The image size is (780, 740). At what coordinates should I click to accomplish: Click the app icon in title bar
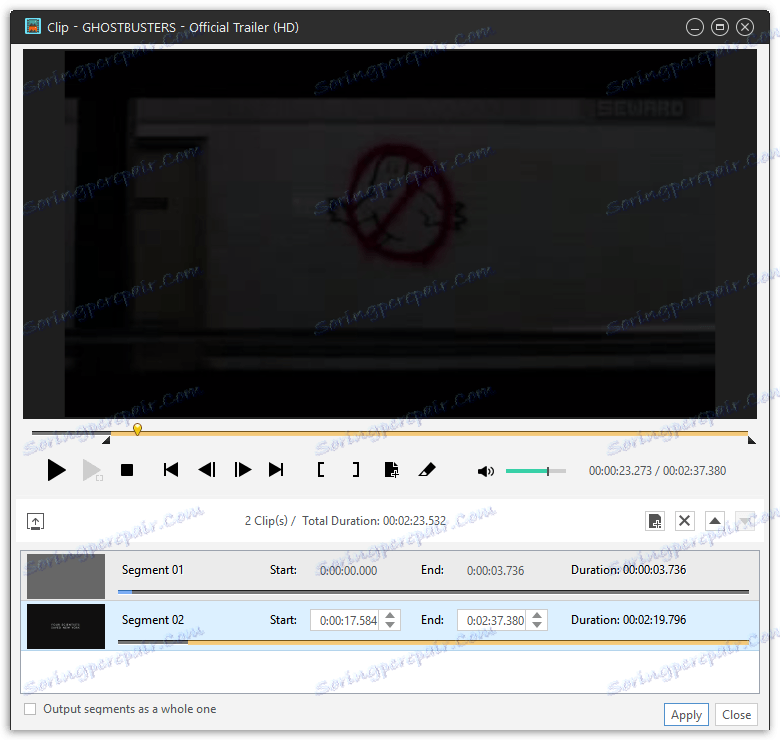[x=33, y=26]
